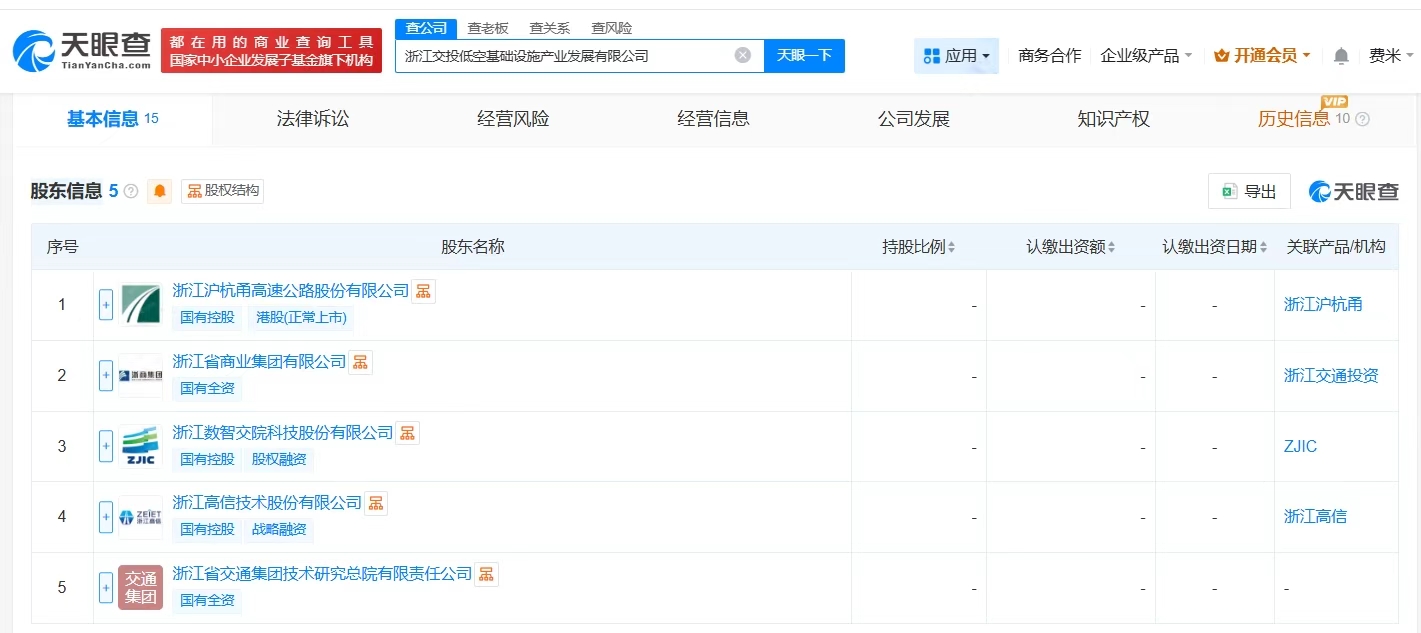Open the 应用 dropdown menu
This screenshot has height=633, width=1421.
[956, 56]
